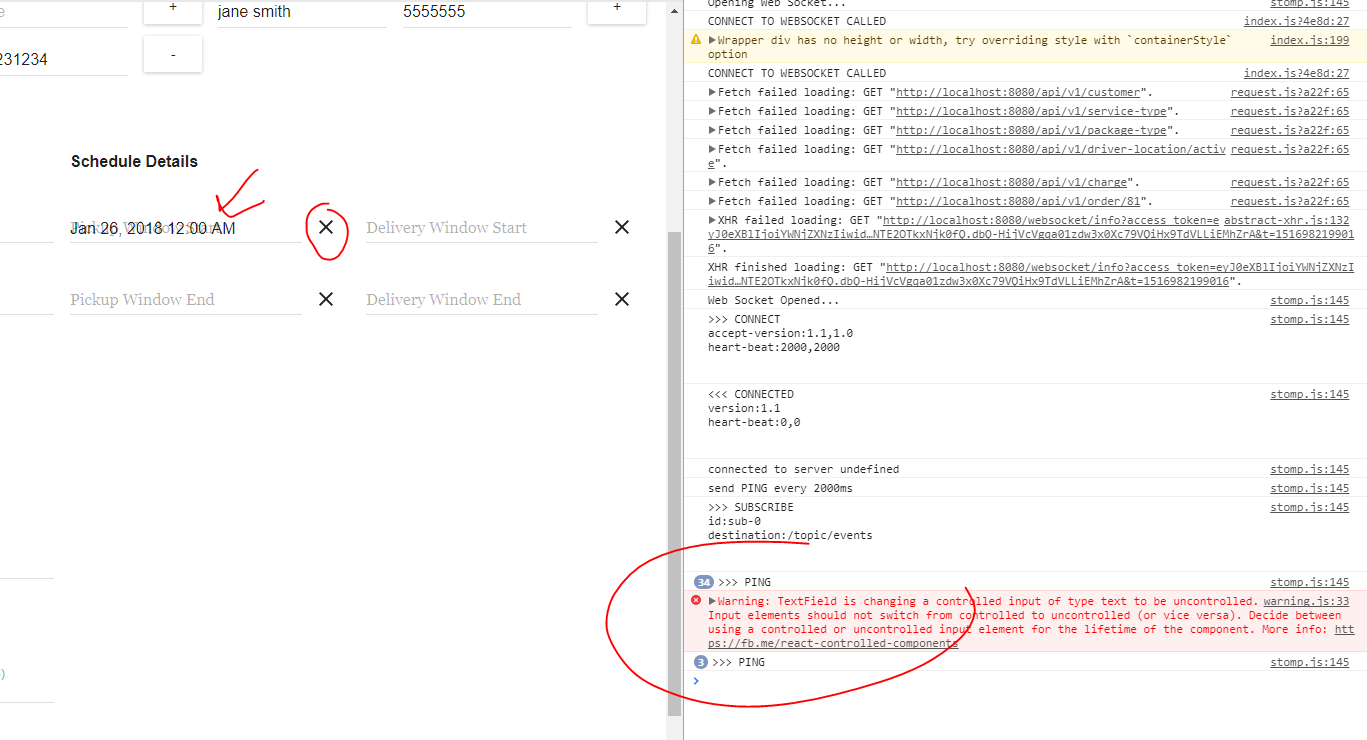This screenshot has width=1367, height=740.
Task: Open request.js link on the customer fetch row
Action: pyautogui.click(x=1290, y=92)
